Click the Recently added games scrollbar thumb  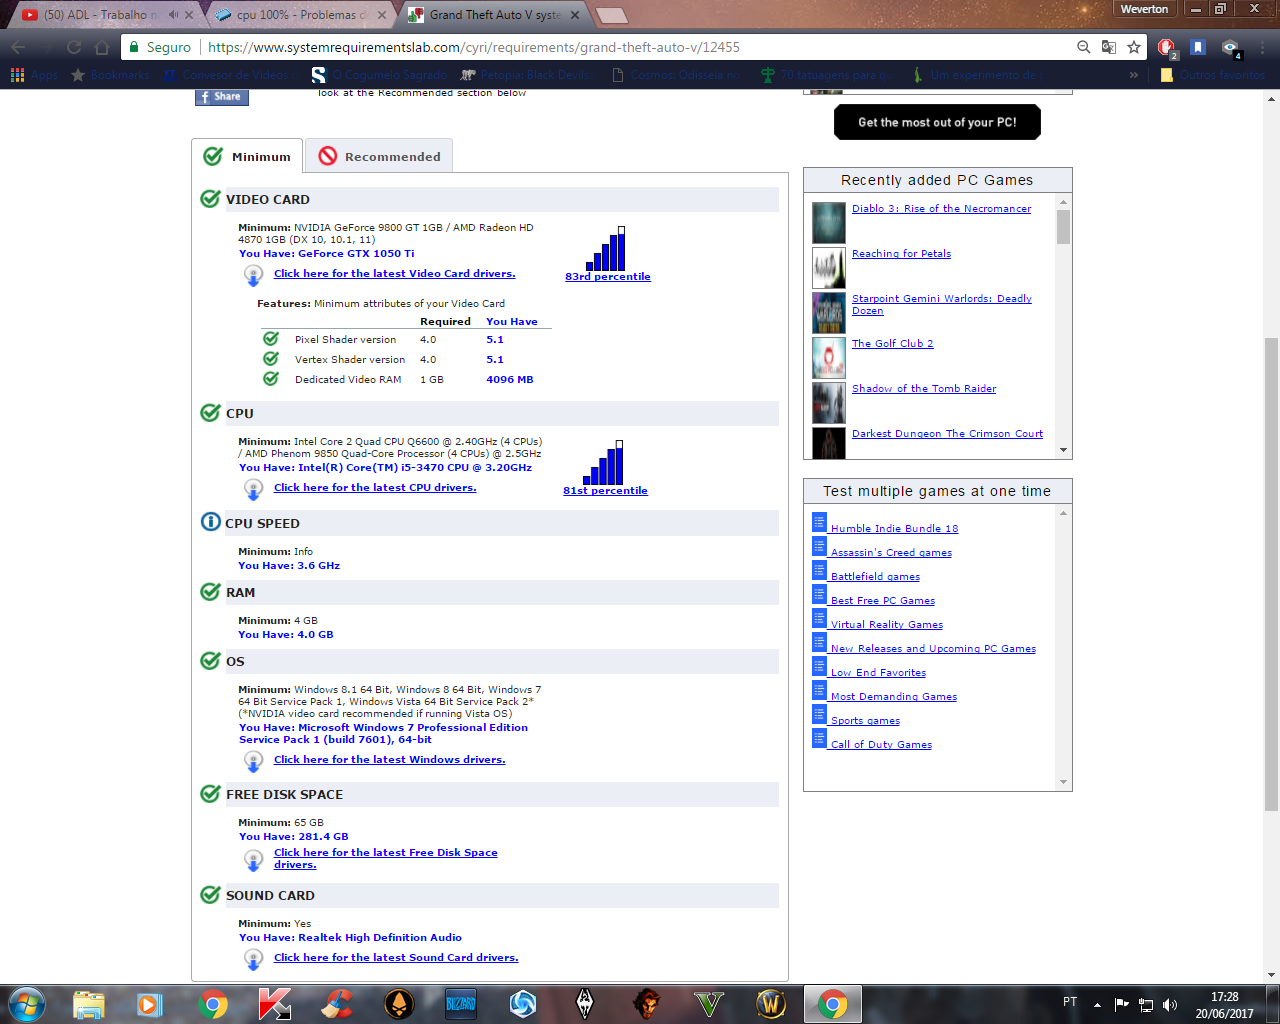1063,227
